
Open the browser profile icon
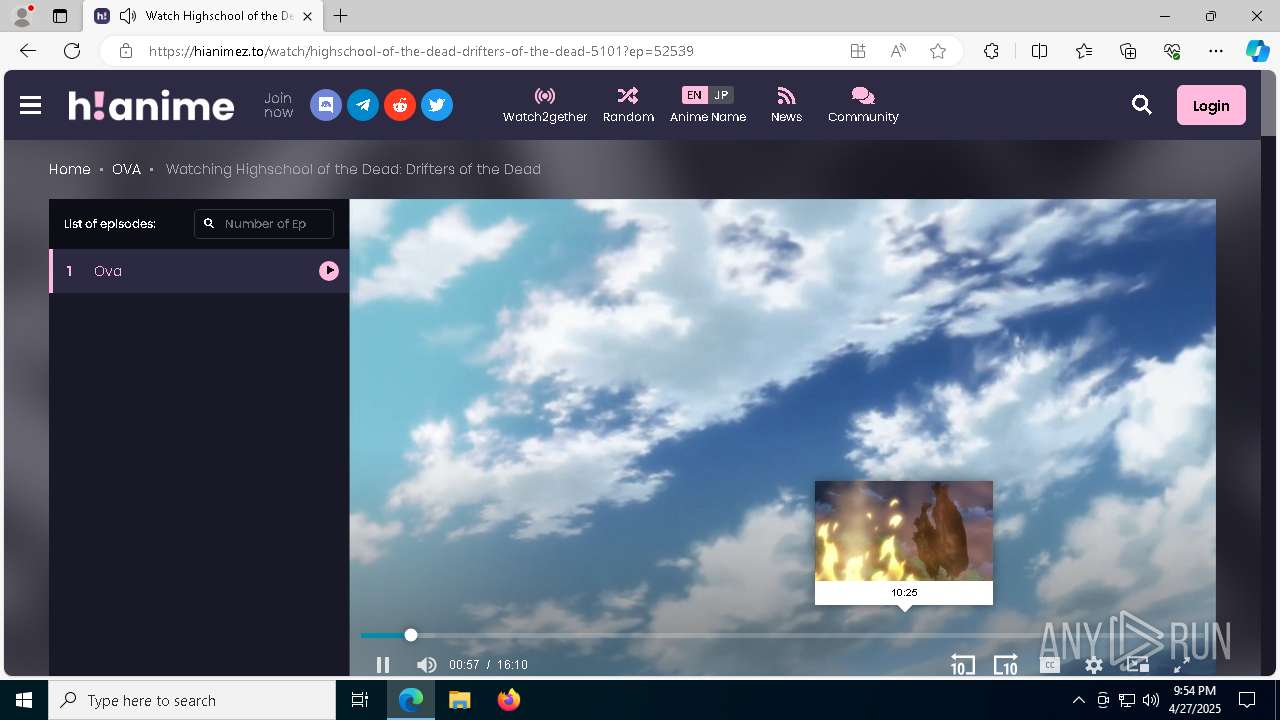pyautogui.click(x=22, y=16)
